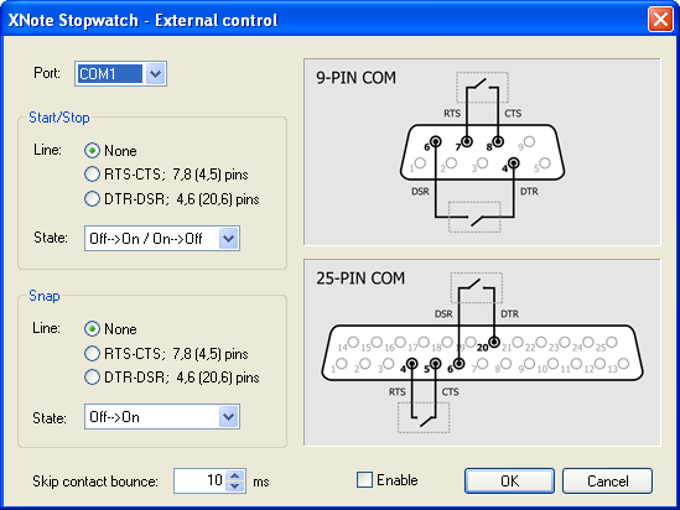Click the Start/Stop group label
The image size is (680, 510).
tap(59, 118)
